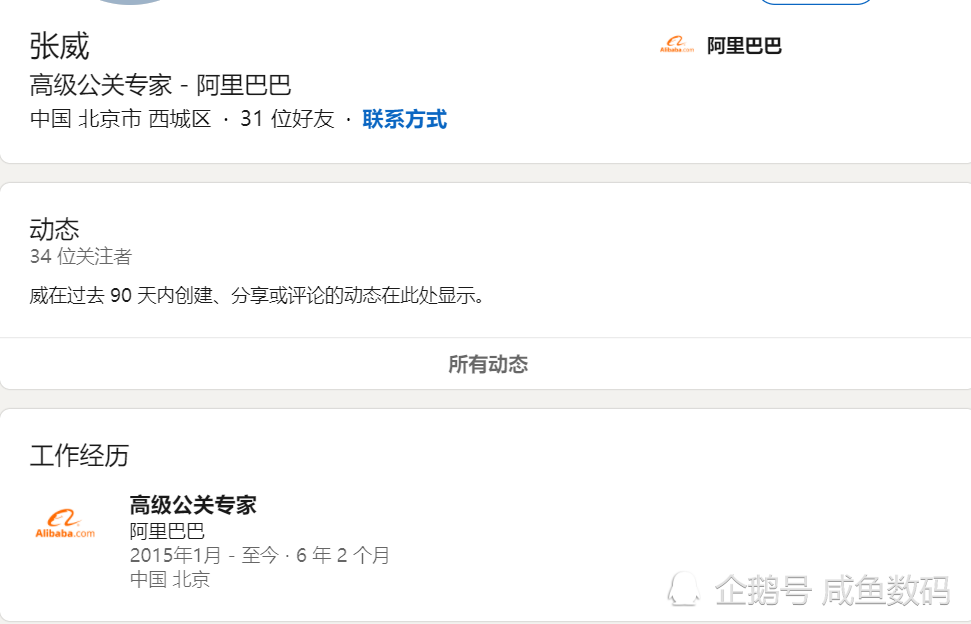Click the penguin watermark icon

(685, 589)
